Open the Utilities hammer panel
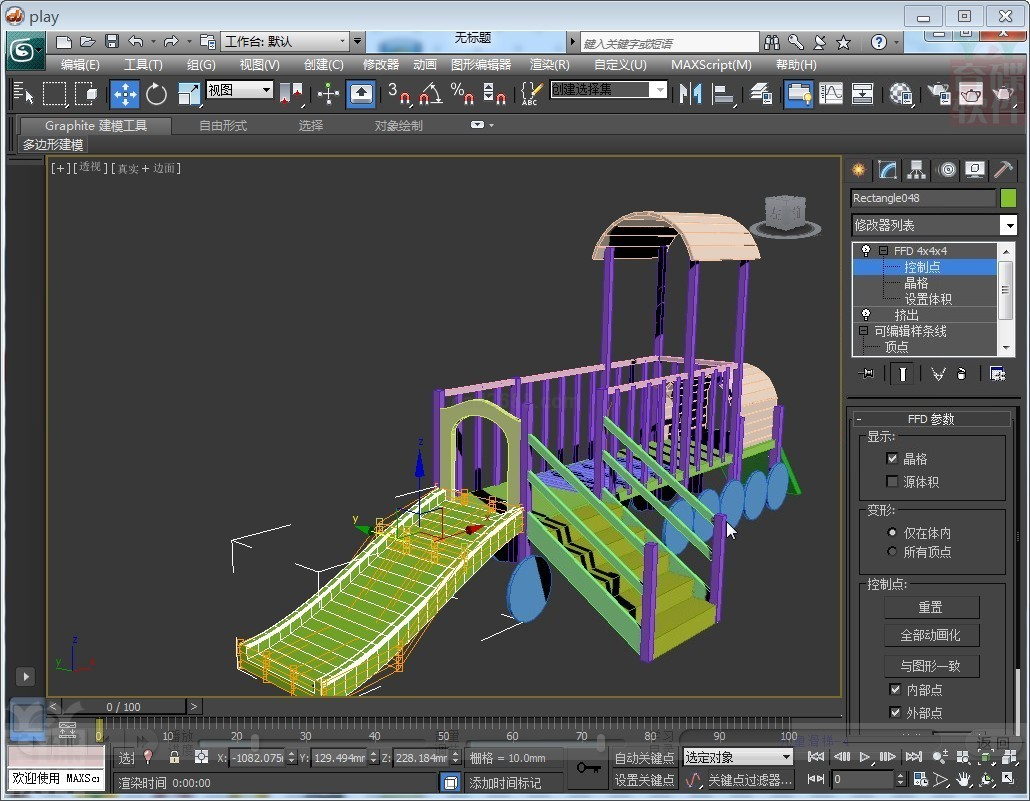 [x=1003, y=170]
